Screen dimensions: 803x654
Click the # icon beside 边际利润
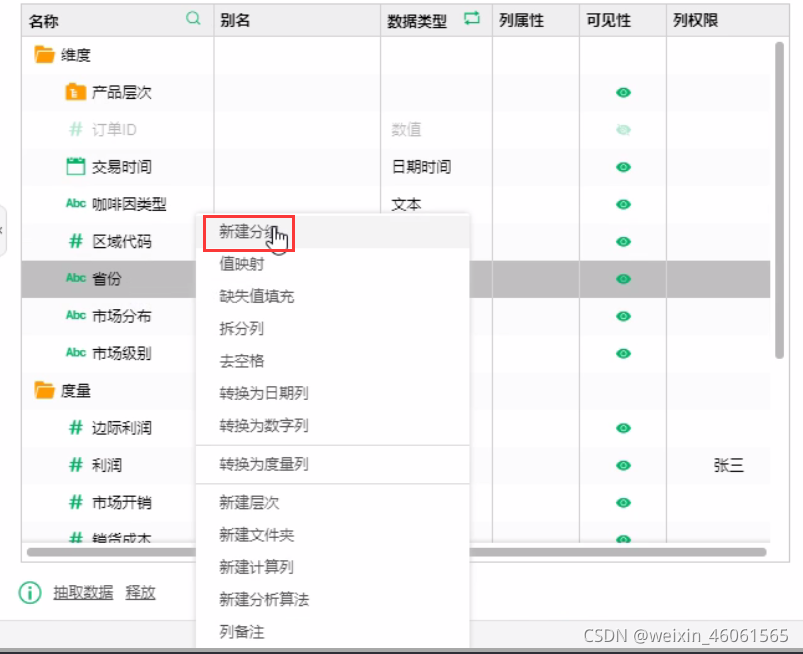coord(74,428)
